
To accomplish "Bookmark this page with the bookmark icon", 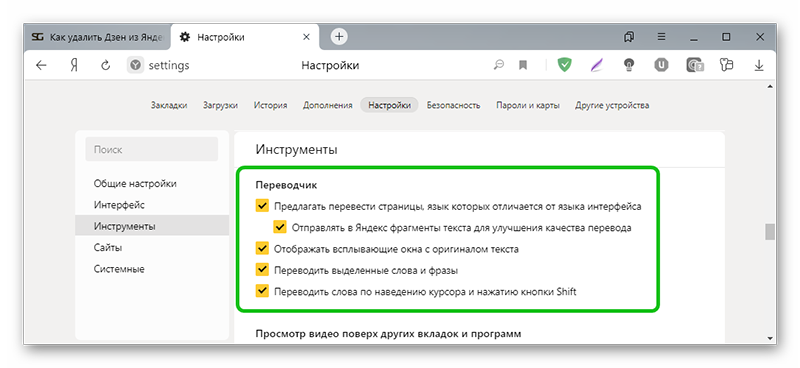I will (523, 65).
